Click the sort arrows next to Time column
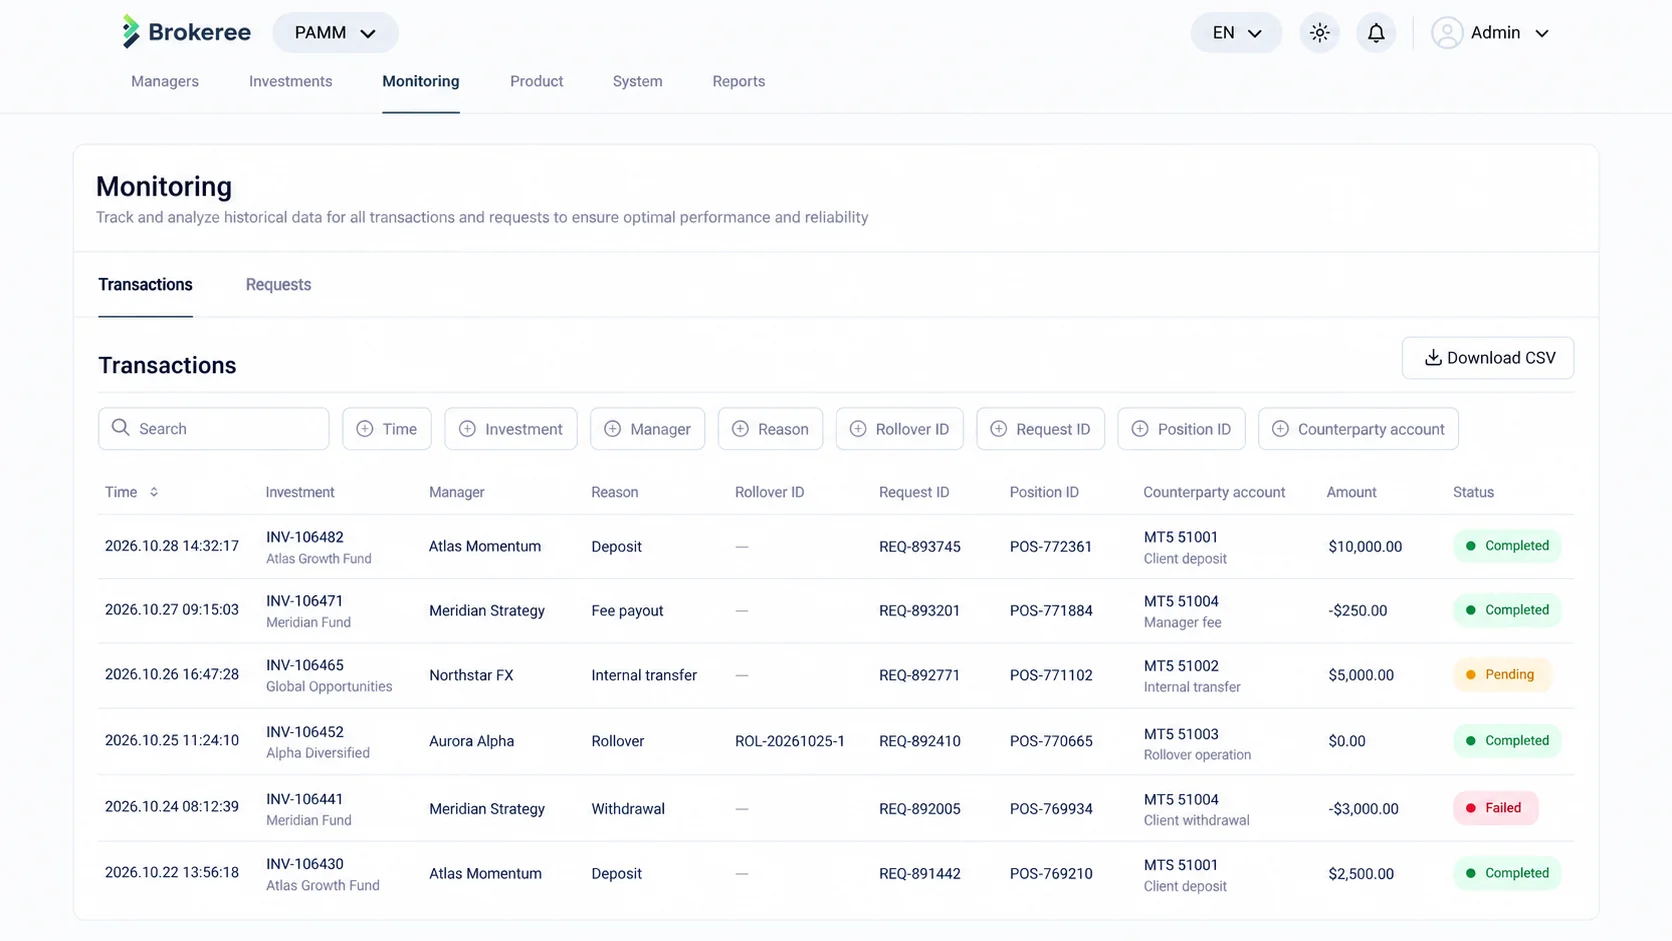 [154, 492]
